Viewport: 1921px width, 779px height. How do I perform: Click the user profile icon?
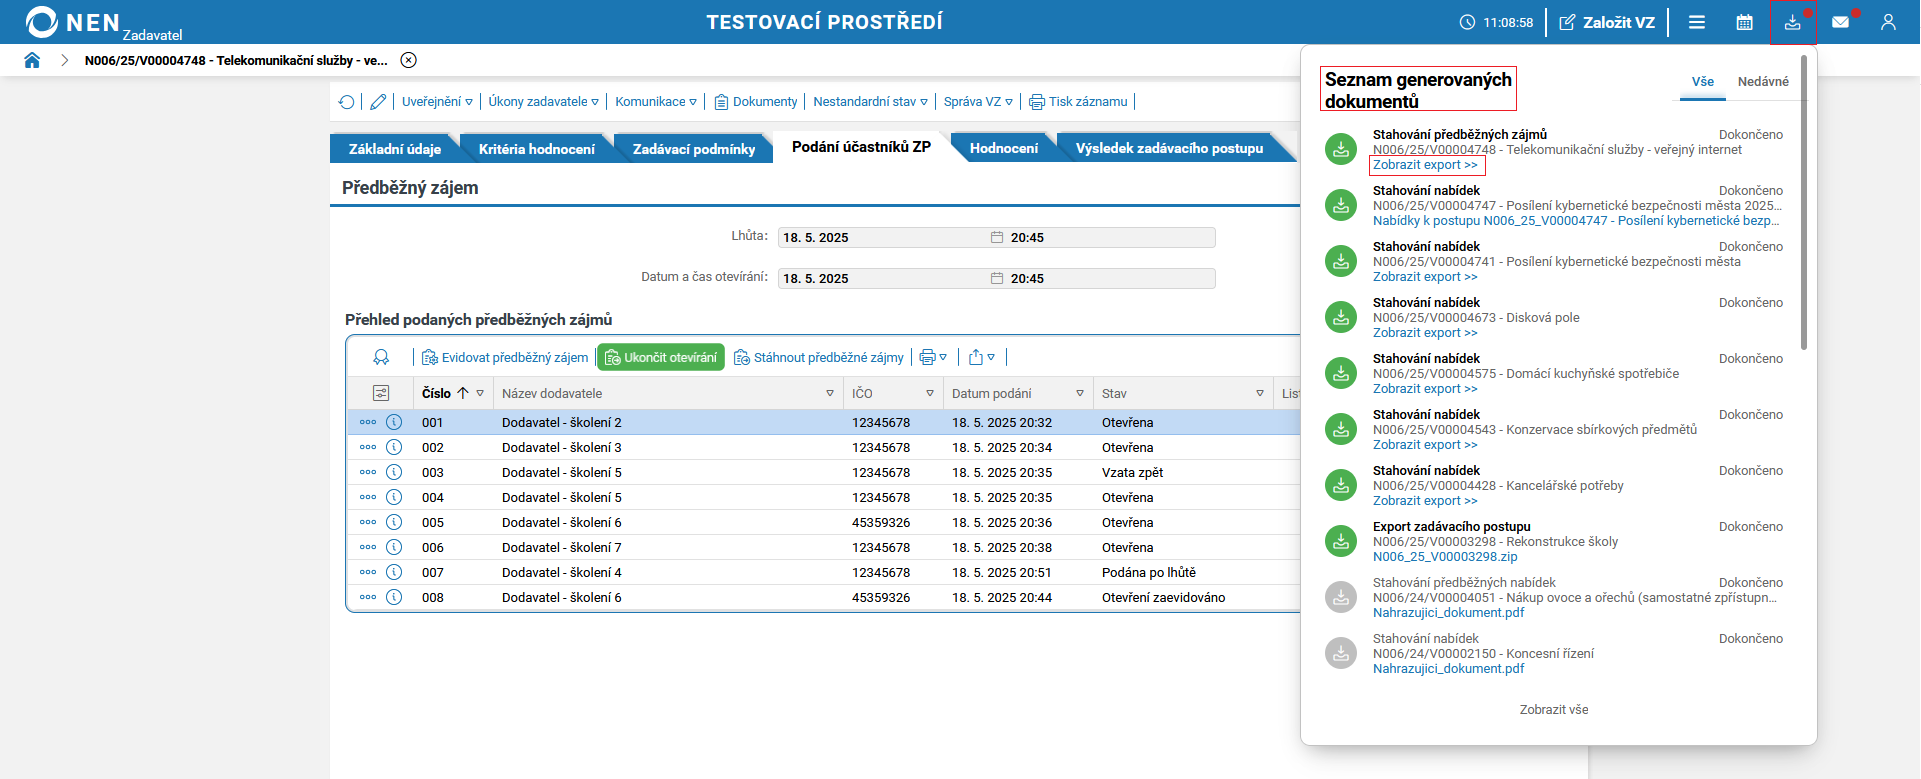[1888, 22]
